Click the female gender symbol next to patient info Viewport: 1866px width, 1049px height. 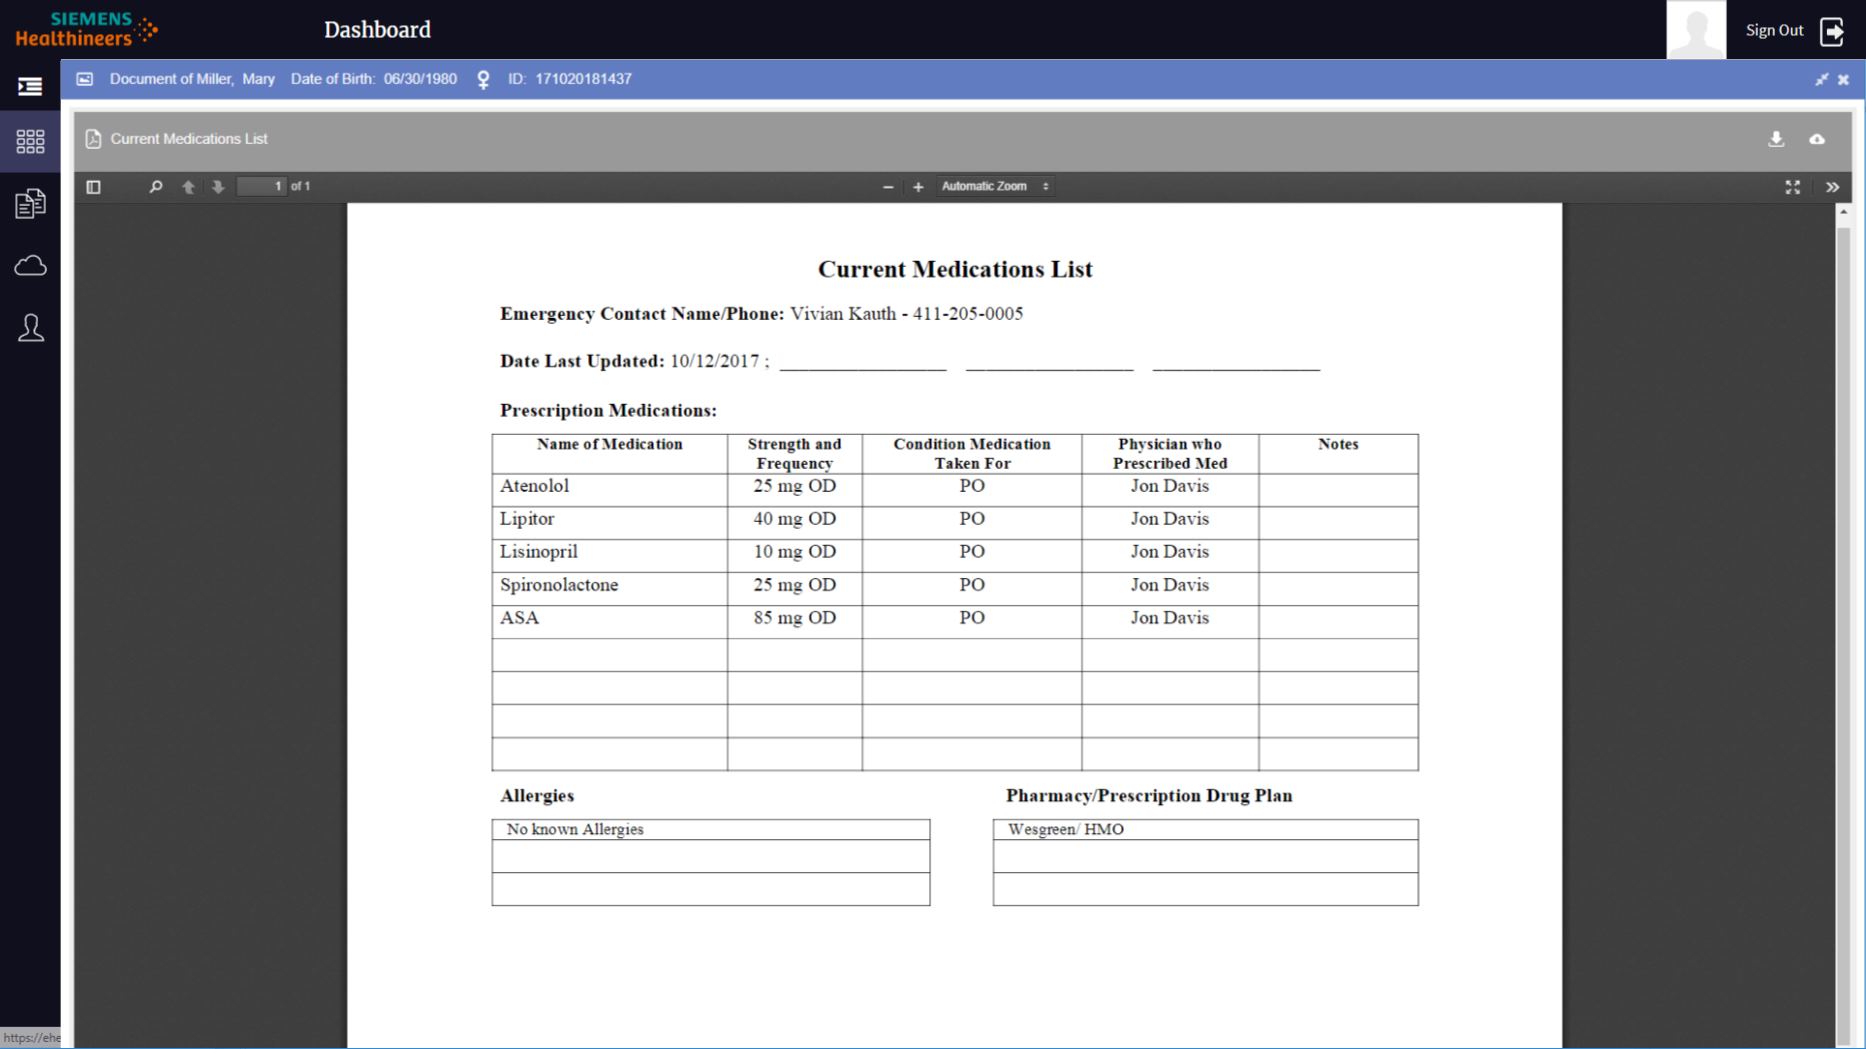483,79
